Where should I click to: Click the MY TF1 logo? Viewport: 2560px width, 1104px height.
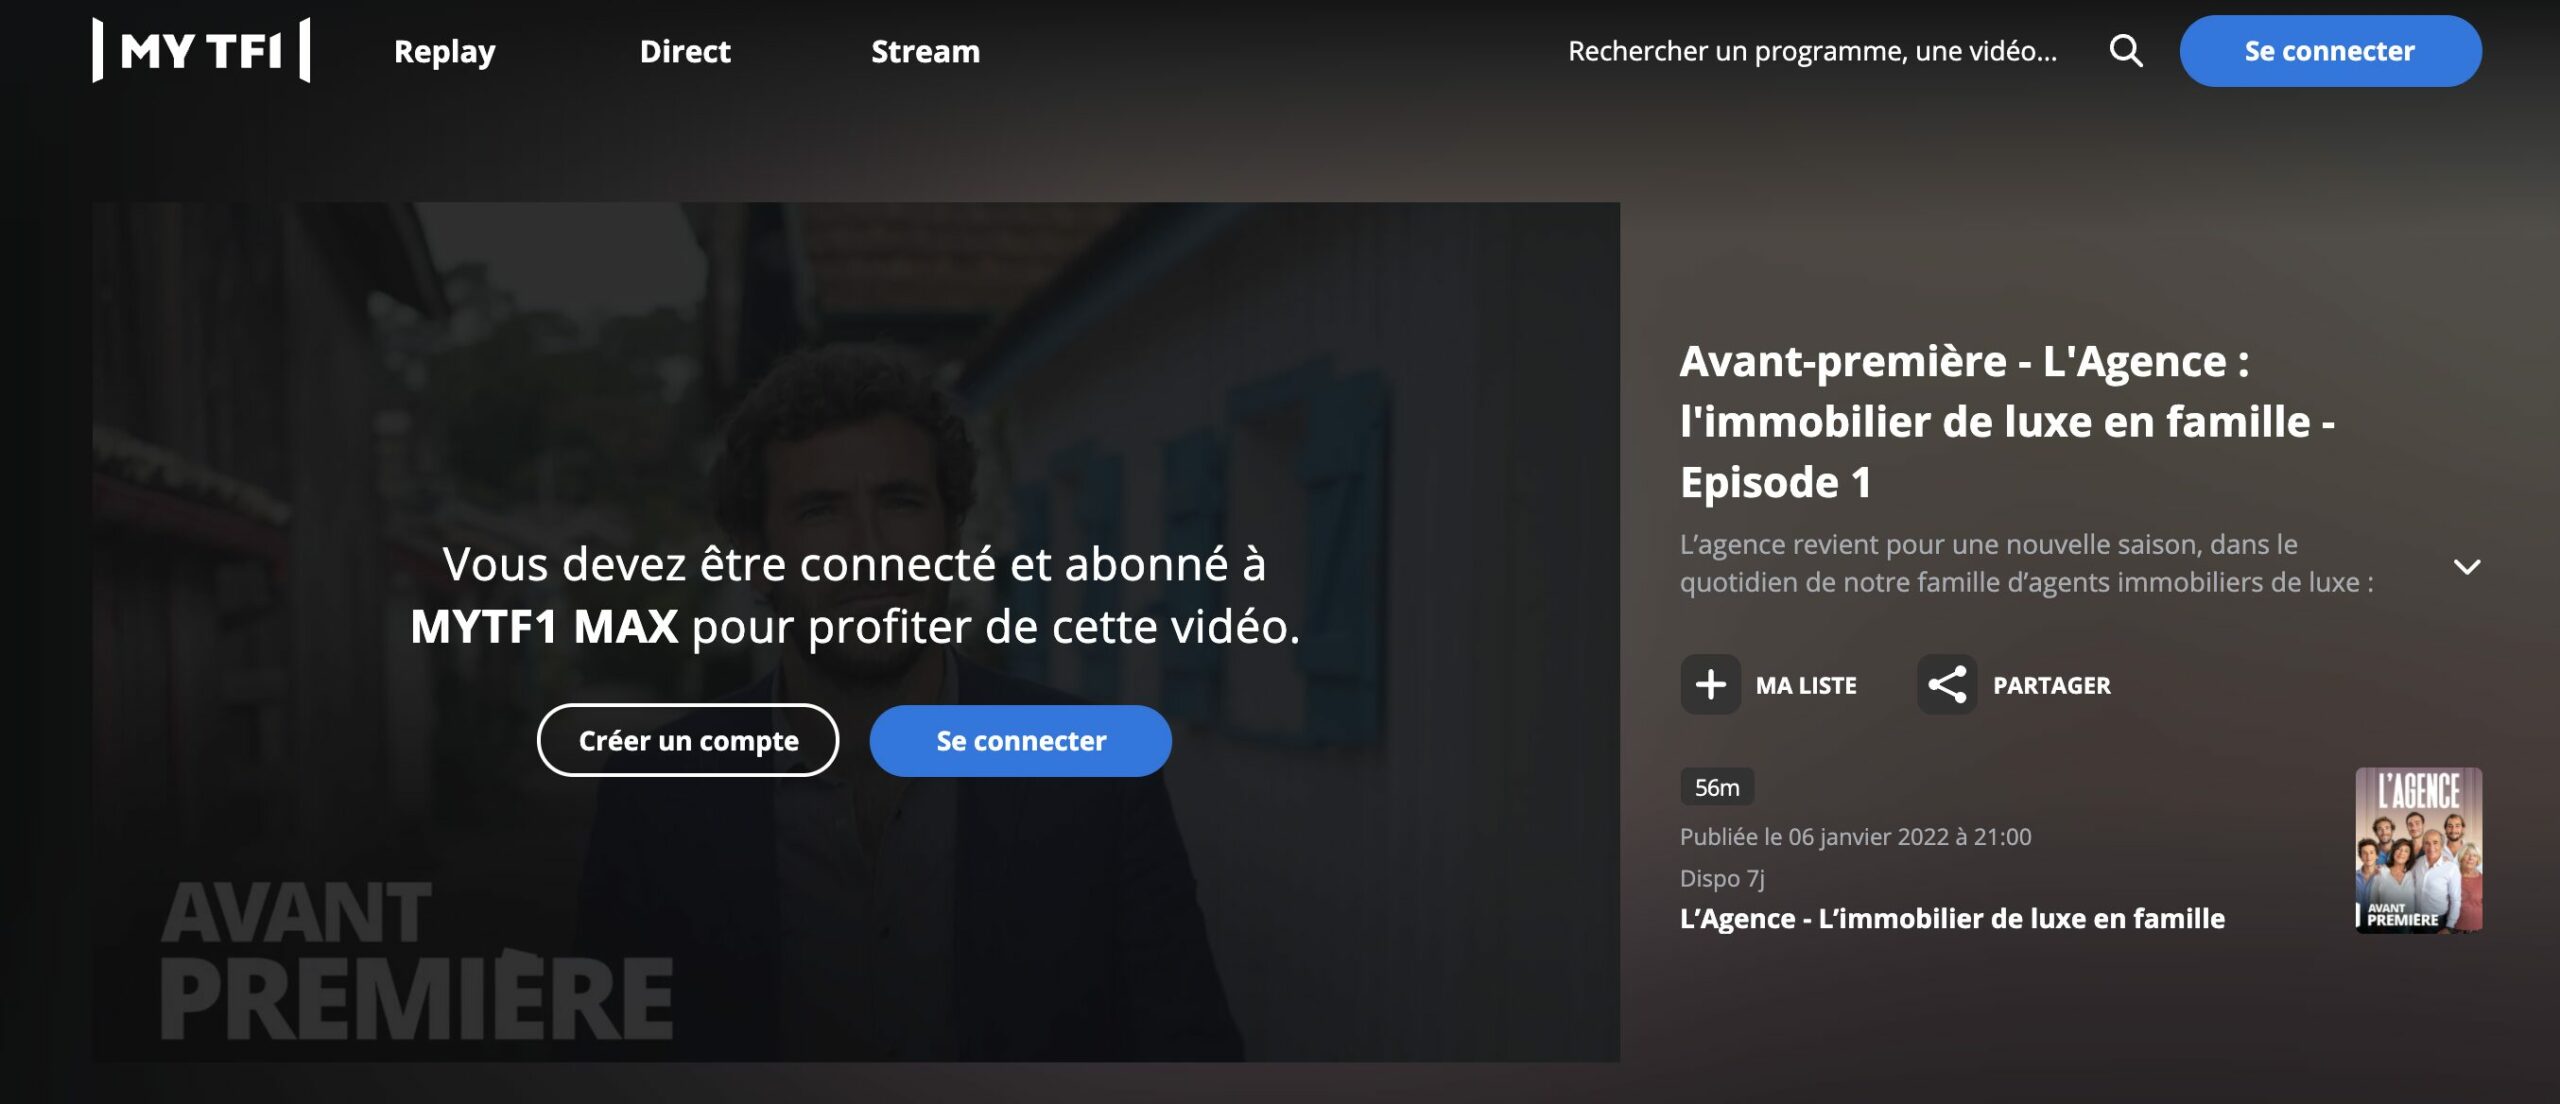click(201, 50)
